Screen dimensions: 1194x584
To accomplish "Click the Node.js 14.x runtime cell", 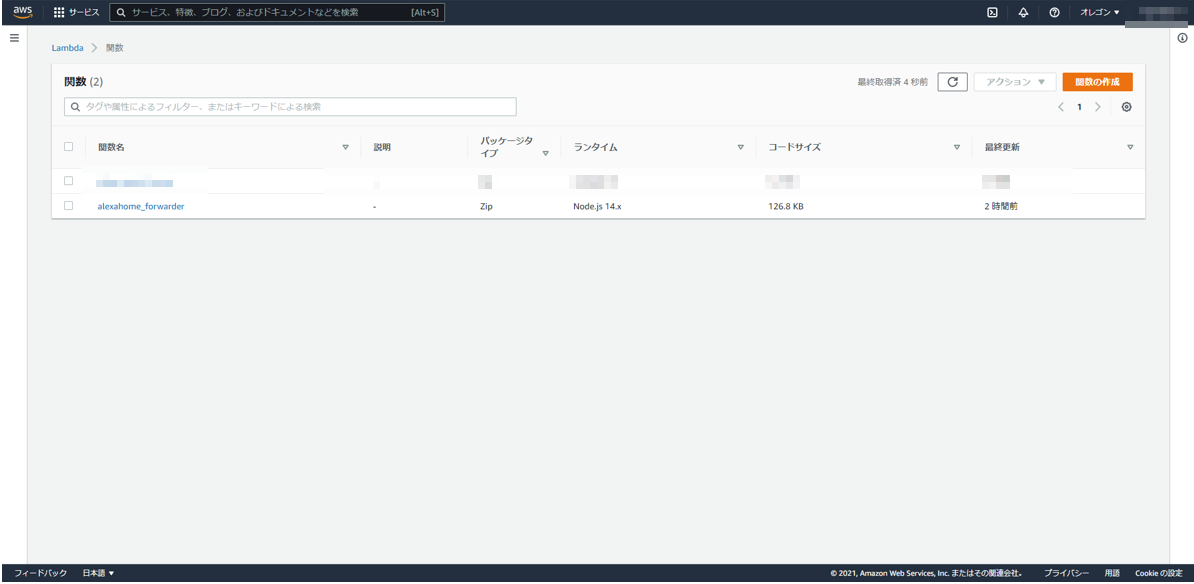I will (597, 206).
